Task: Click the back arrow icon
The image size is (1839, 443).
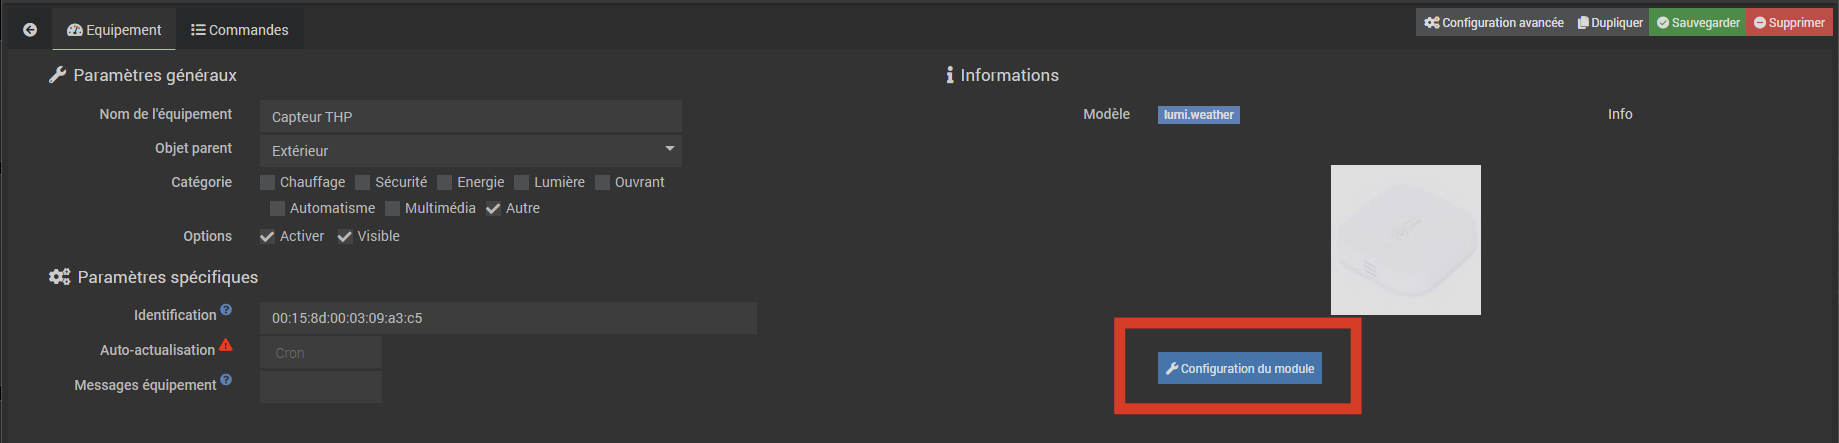Action: 30,30
